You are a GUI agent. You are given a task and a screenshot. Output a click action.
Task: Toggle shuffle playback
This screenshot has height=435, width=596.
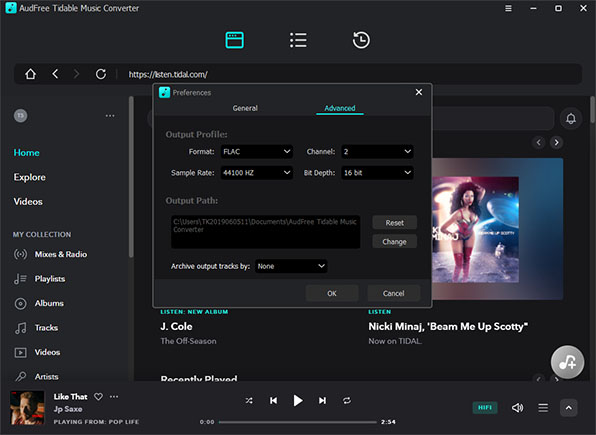click(x=249, y=400)
